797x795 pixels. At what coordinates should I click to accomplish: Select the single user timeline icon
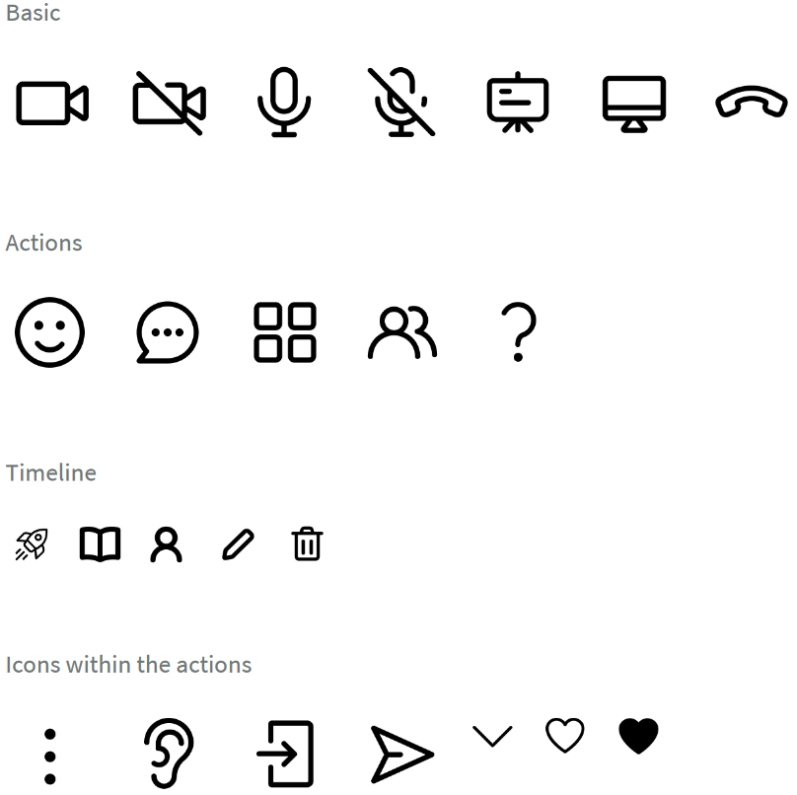166,544
